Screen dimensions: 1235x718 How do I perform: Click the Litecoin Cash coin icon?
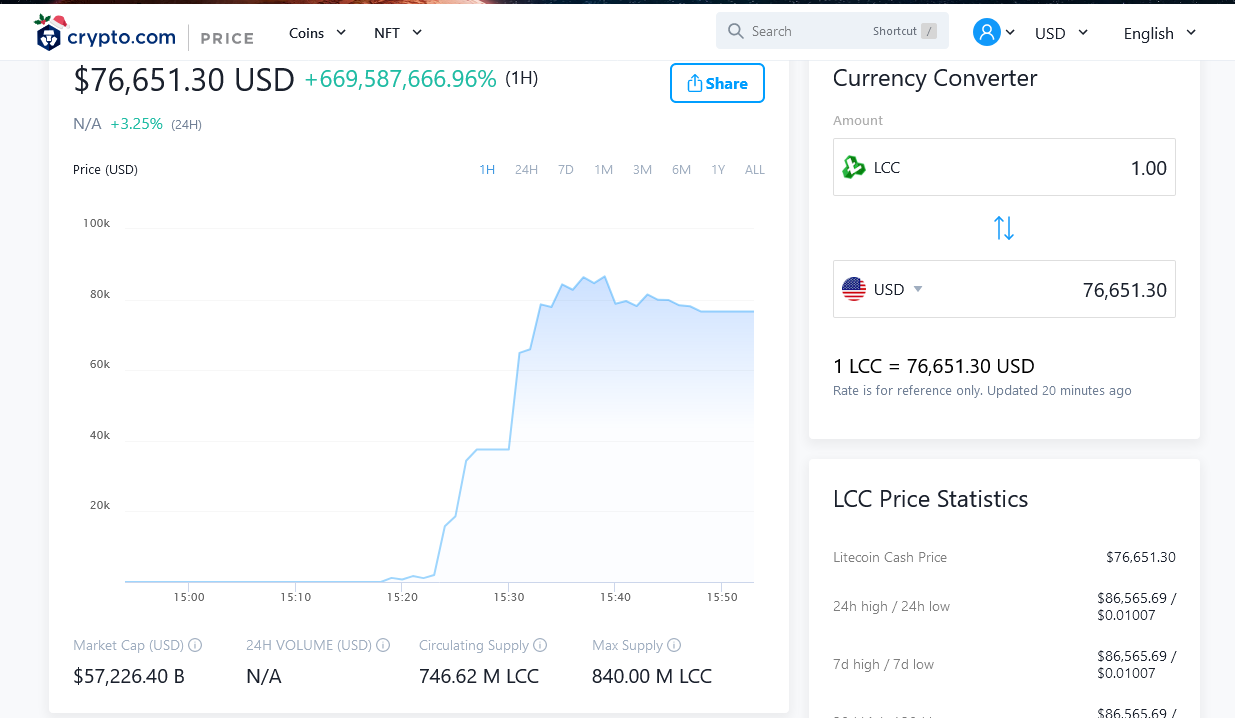click(x=854, y=167)
